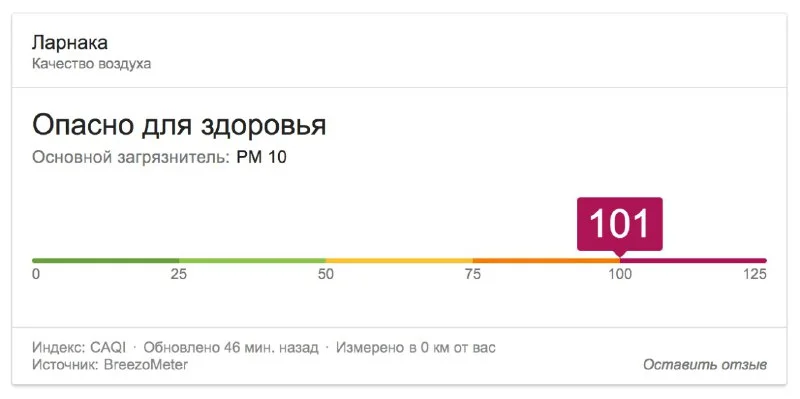The height and width of the screenshot is (399, 800).
Task: Open the 'Оставить отзыв' feedback link
Action: (705, 365)
